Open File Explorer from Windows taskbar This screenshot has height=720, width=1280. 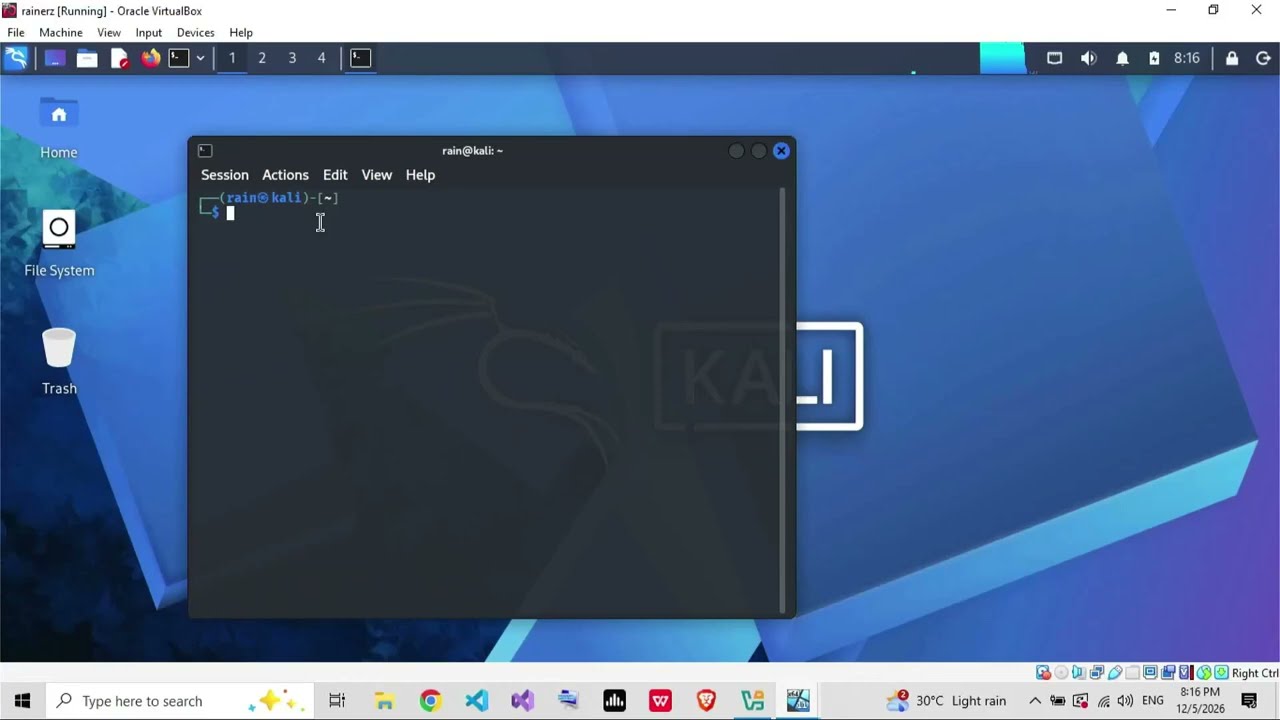pos(384,701)
